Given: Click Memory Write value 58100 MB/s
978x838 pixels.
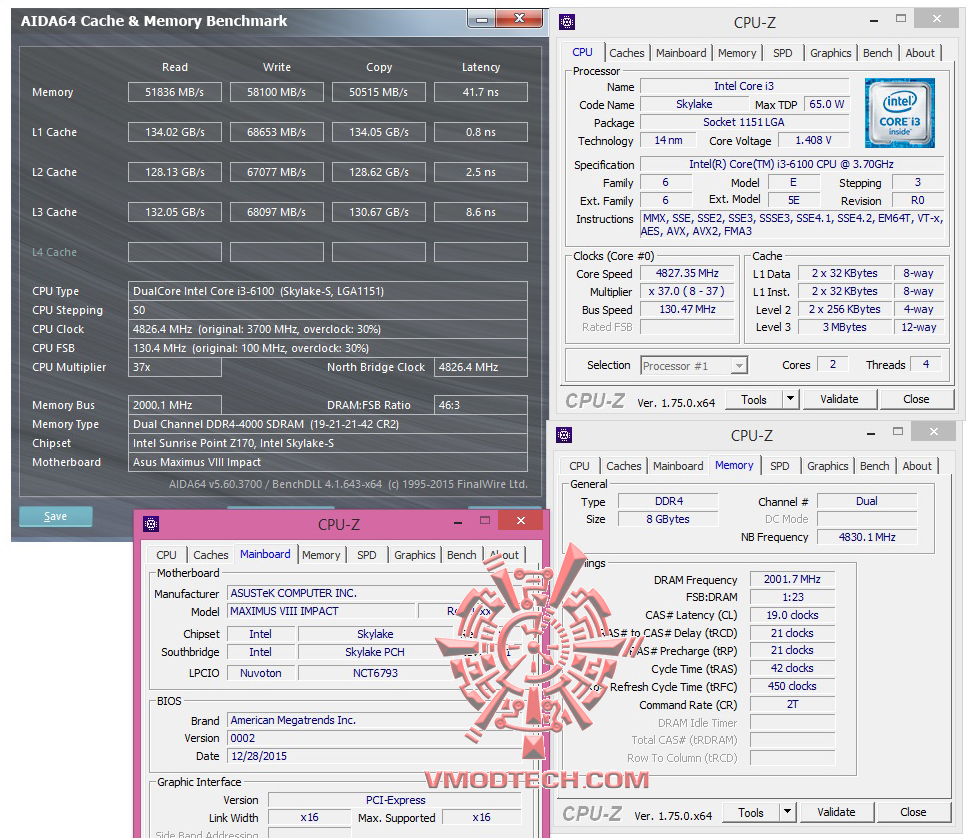Looking at the screenshot, I should [x=276, y=92].
